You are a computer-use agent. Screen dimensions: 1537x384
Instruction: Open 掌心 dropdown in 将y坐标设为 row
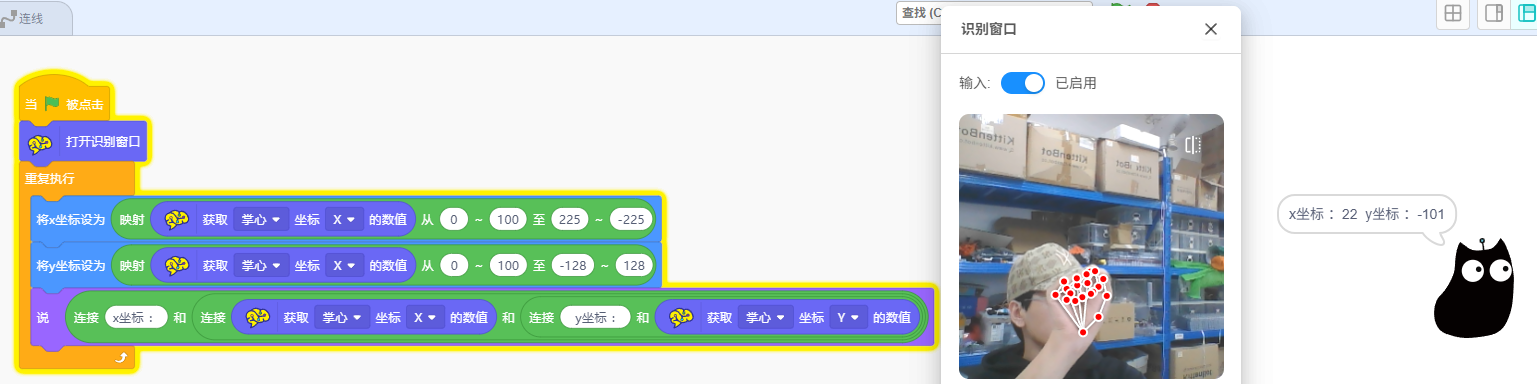tap(260, 266)
